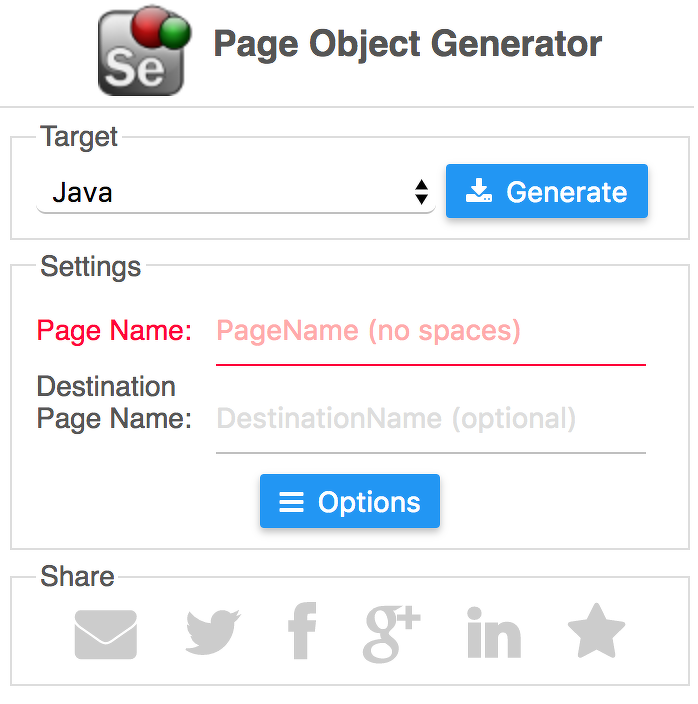This screenshot has height=704, width=698.
Task: Focus the DestinationName (optional) input field
Action: pos(430,418)
